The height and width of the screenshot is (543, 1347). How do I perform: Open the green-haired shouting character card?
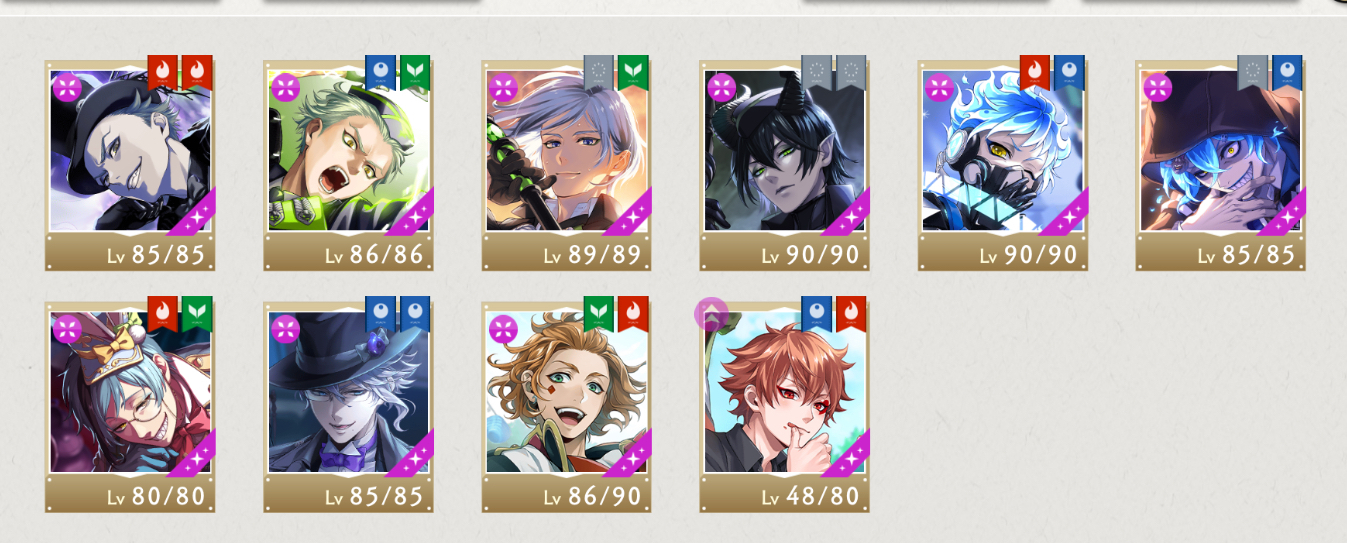click(348, 165)
